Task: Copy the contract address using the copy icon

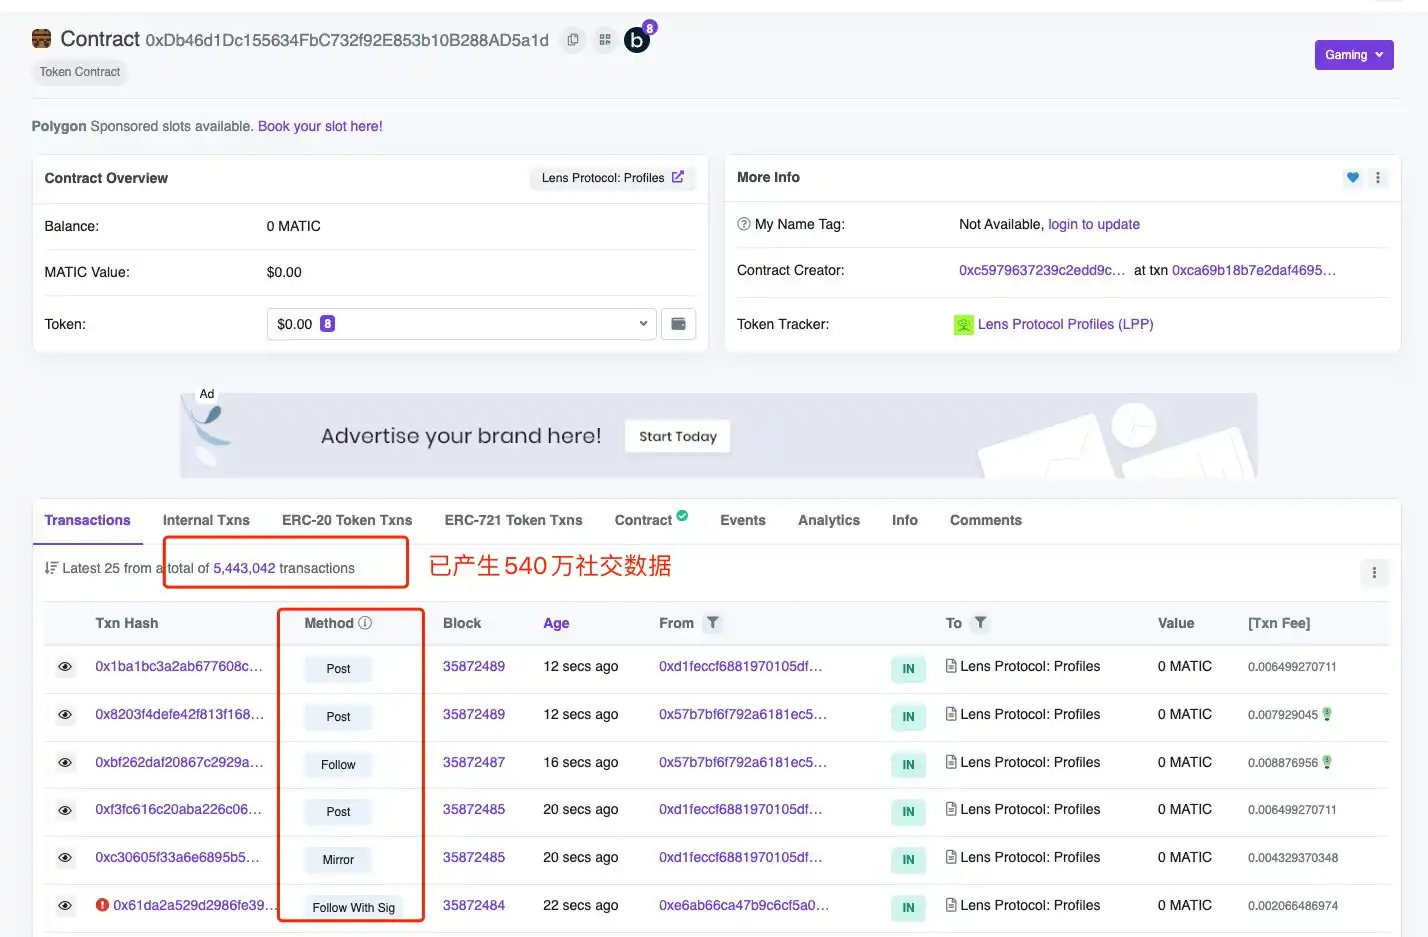Action: point(572,40)
